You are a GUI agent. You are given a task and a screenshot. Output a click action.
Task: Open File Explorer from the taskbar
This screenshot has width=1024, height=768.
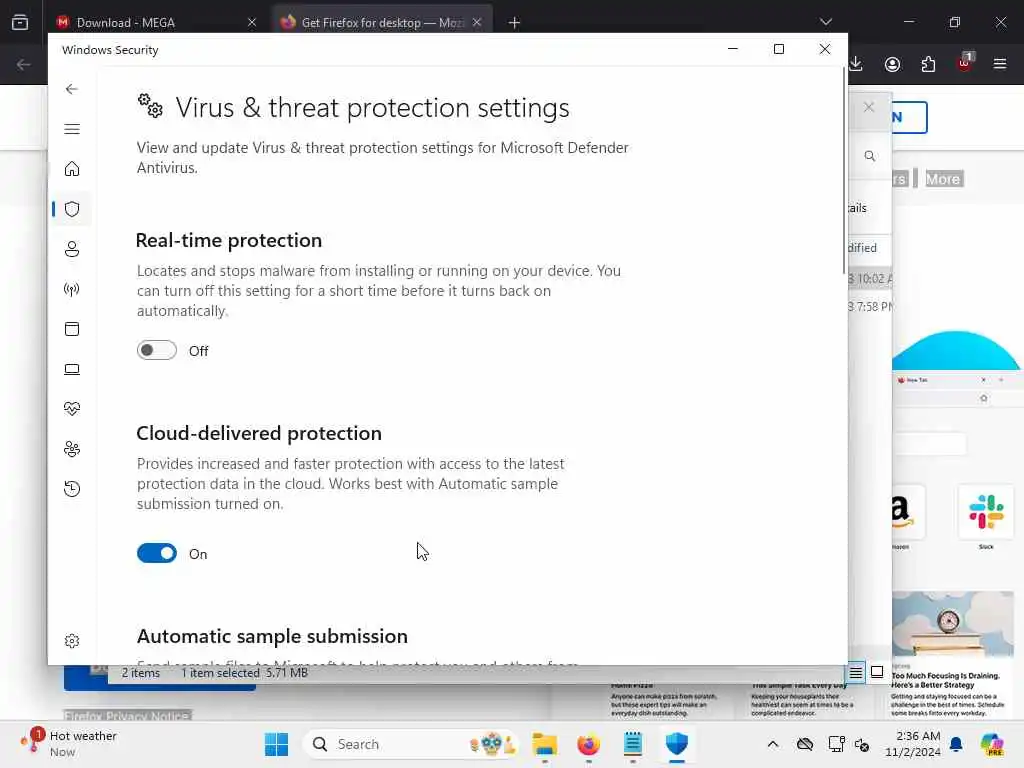545,744
